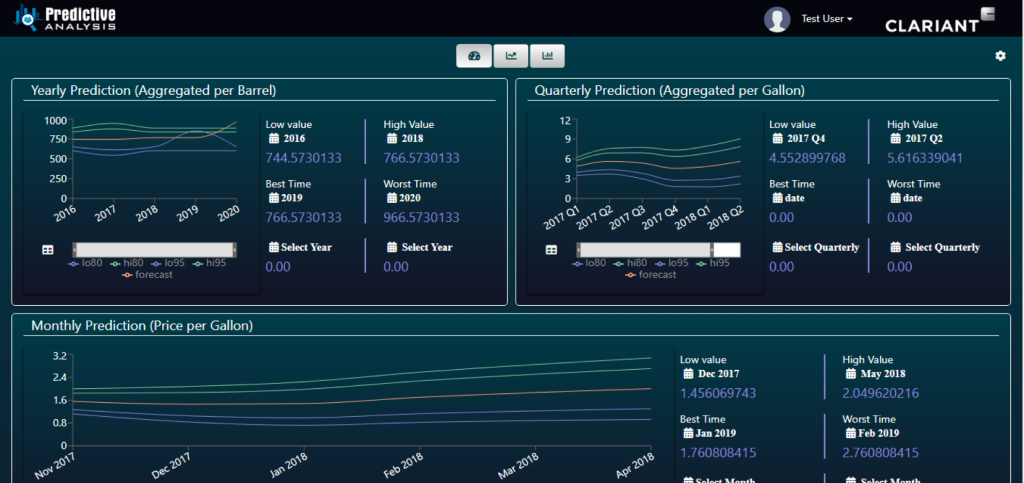Toggle hi80 series in Quarterly chart legend

pos(632,263)
